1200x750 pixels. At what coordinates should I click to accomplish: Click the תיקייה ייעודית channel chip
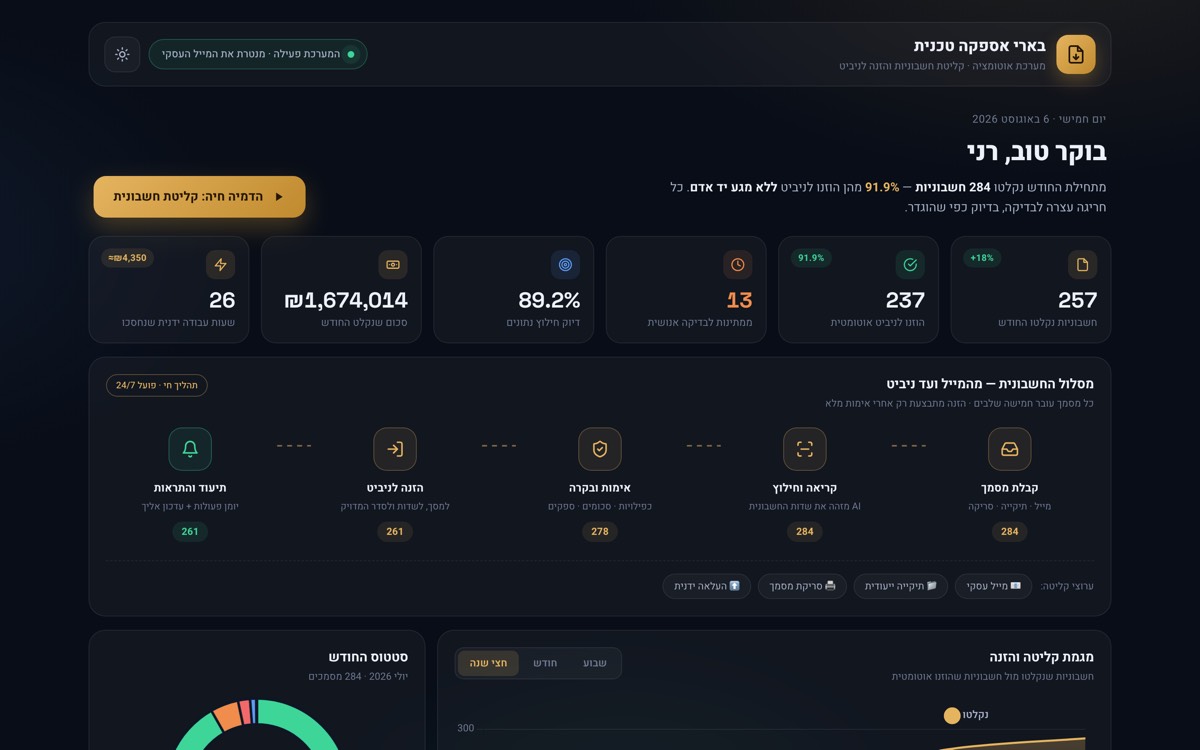900,586
